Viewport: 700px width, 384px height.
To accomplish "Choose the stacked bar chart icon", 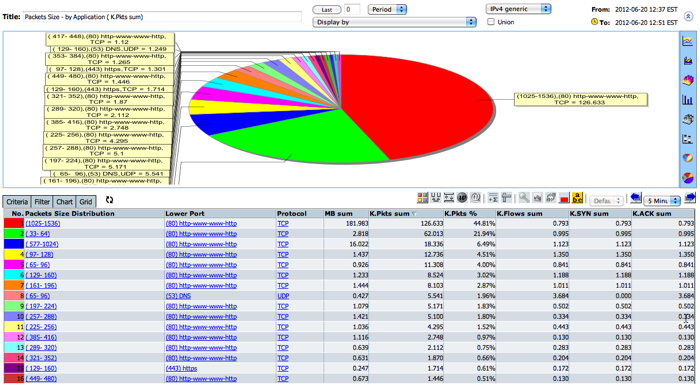I will [688, 139].
